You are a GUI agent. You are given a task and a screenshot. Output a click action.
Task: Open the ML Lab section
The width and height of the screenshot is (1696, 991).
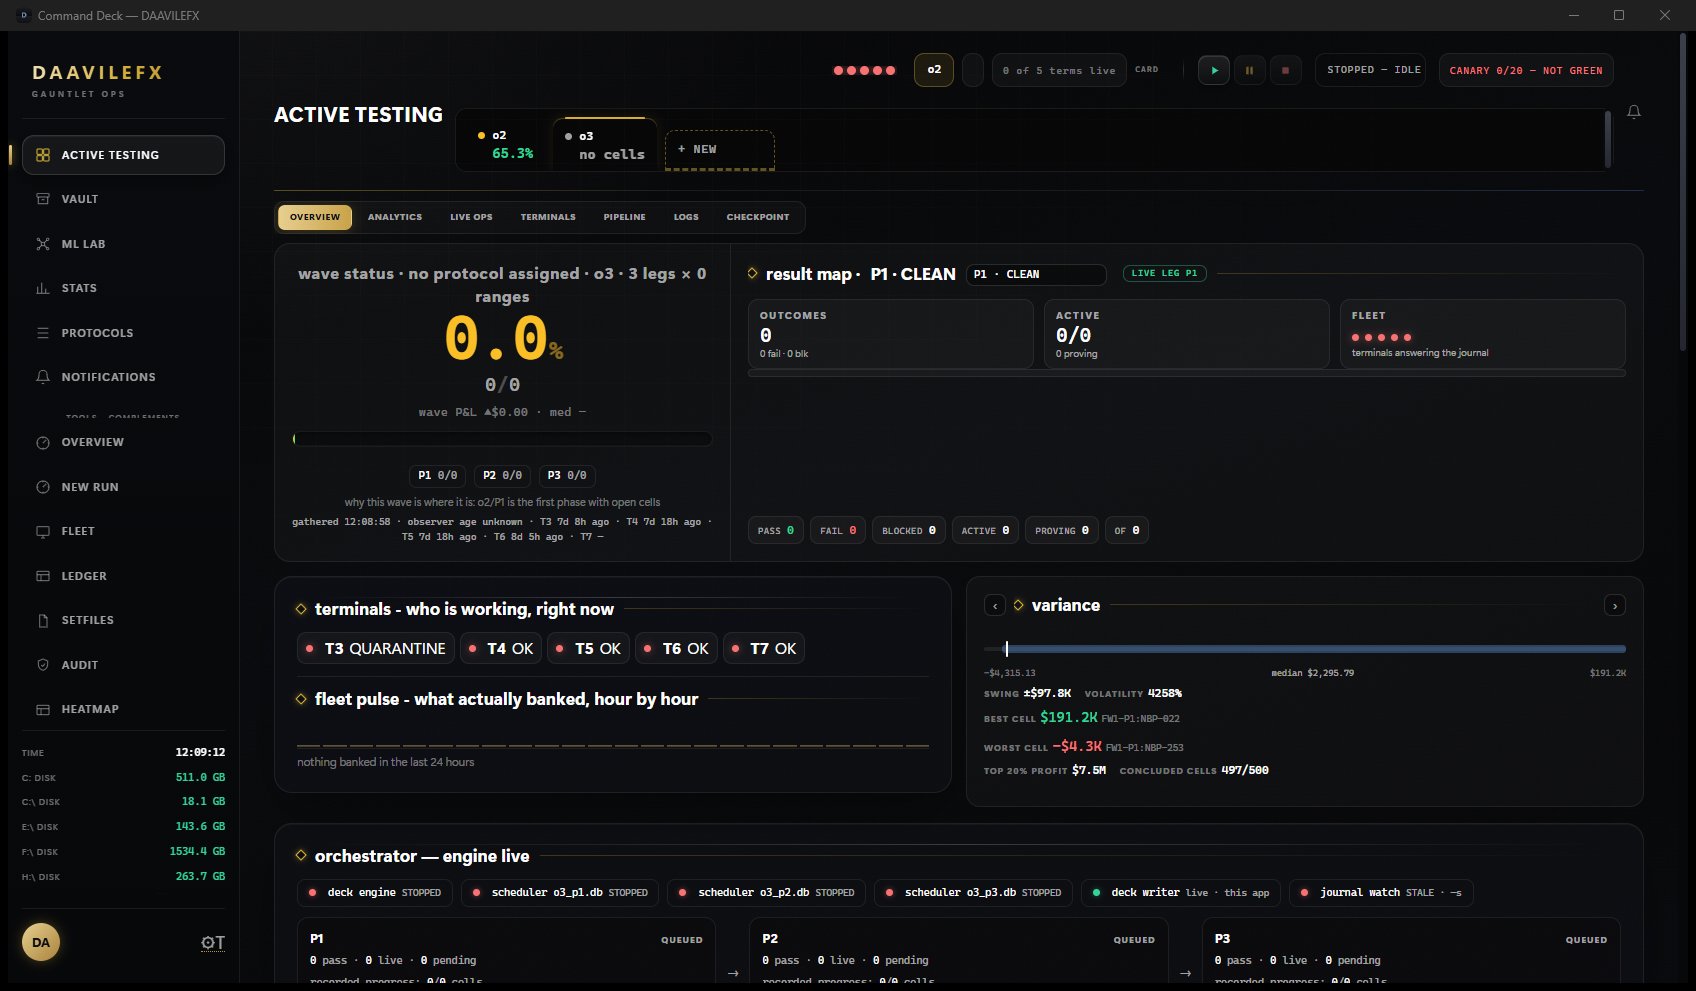(123, 244)
